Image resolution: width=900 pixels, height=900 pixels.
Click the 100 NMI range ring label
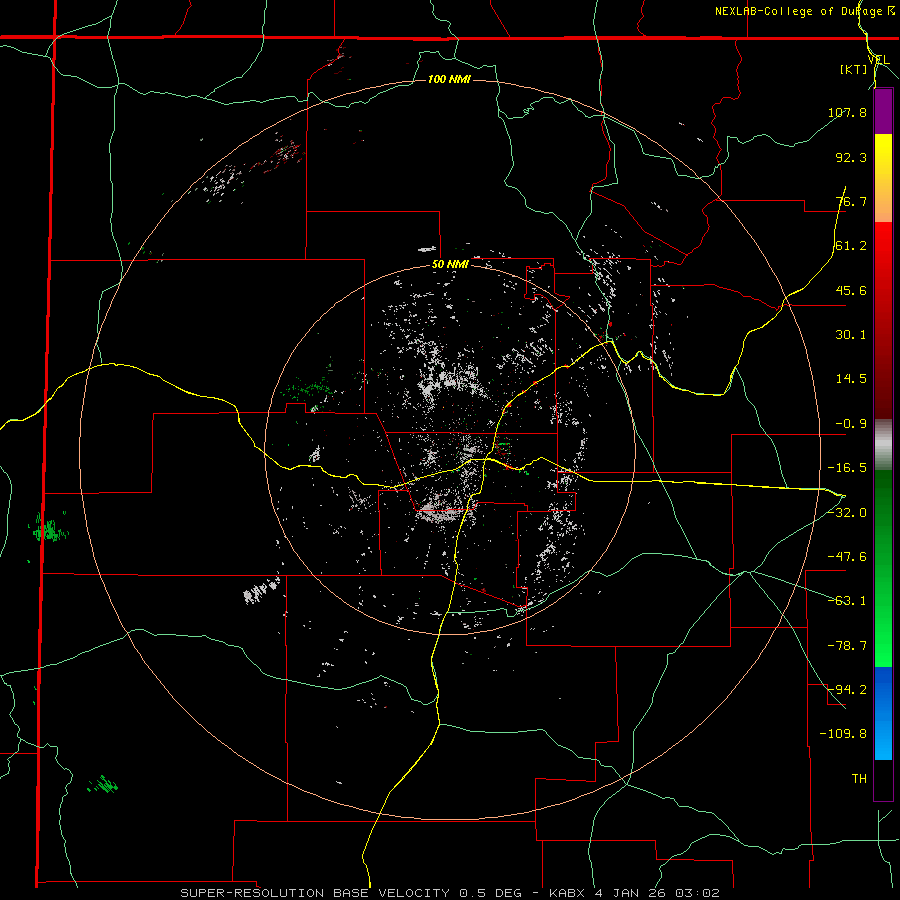tap(449, 79)
